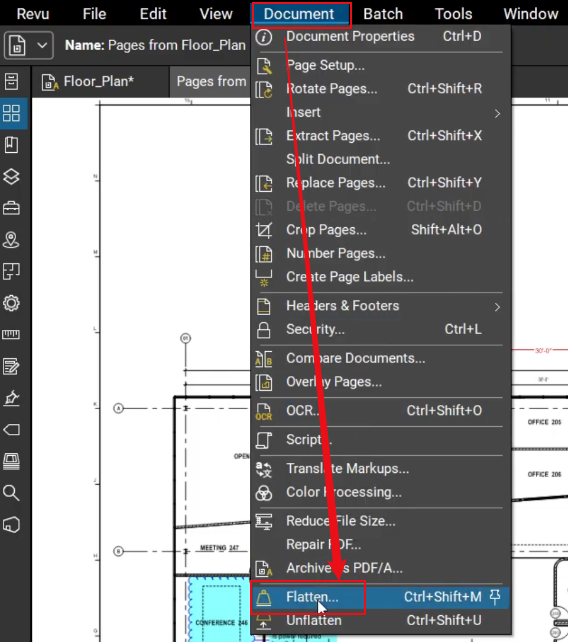The height and width of the screenshot is (642, 568).
Task: Open the Spaces panel icon
Action: tap(11, 272)
